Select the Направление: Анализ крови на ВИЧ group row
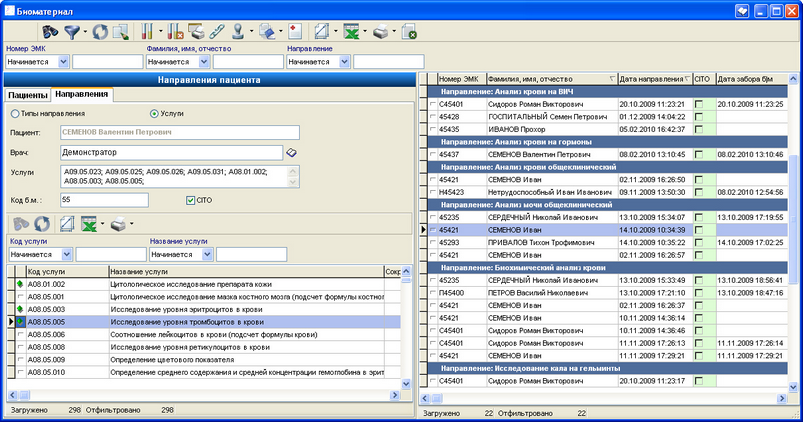 tap(607, 92)
